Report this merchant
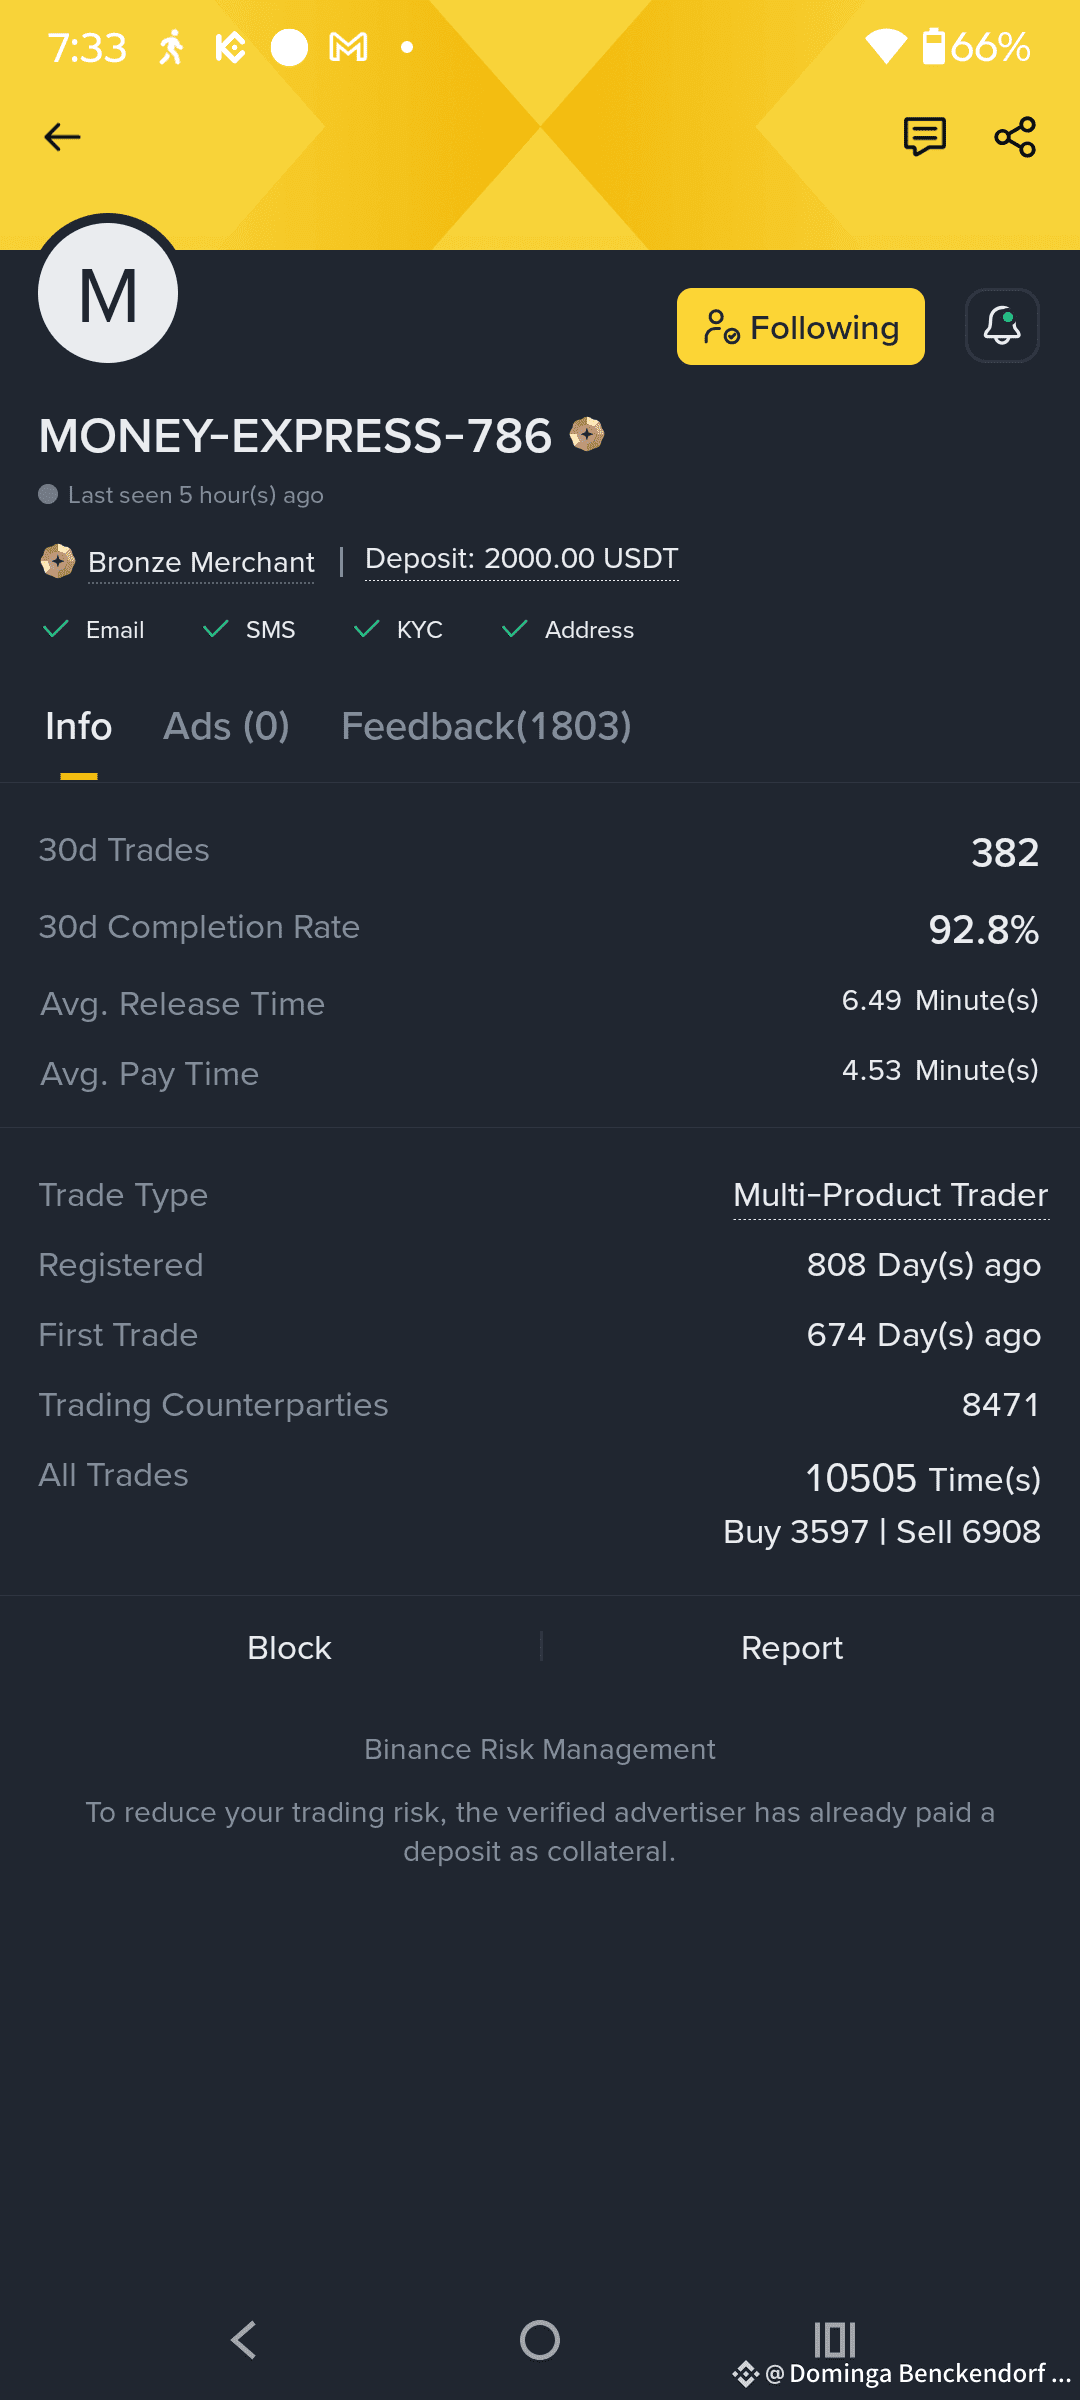The image size is (1080, 2400). (x=792, y=1647)
